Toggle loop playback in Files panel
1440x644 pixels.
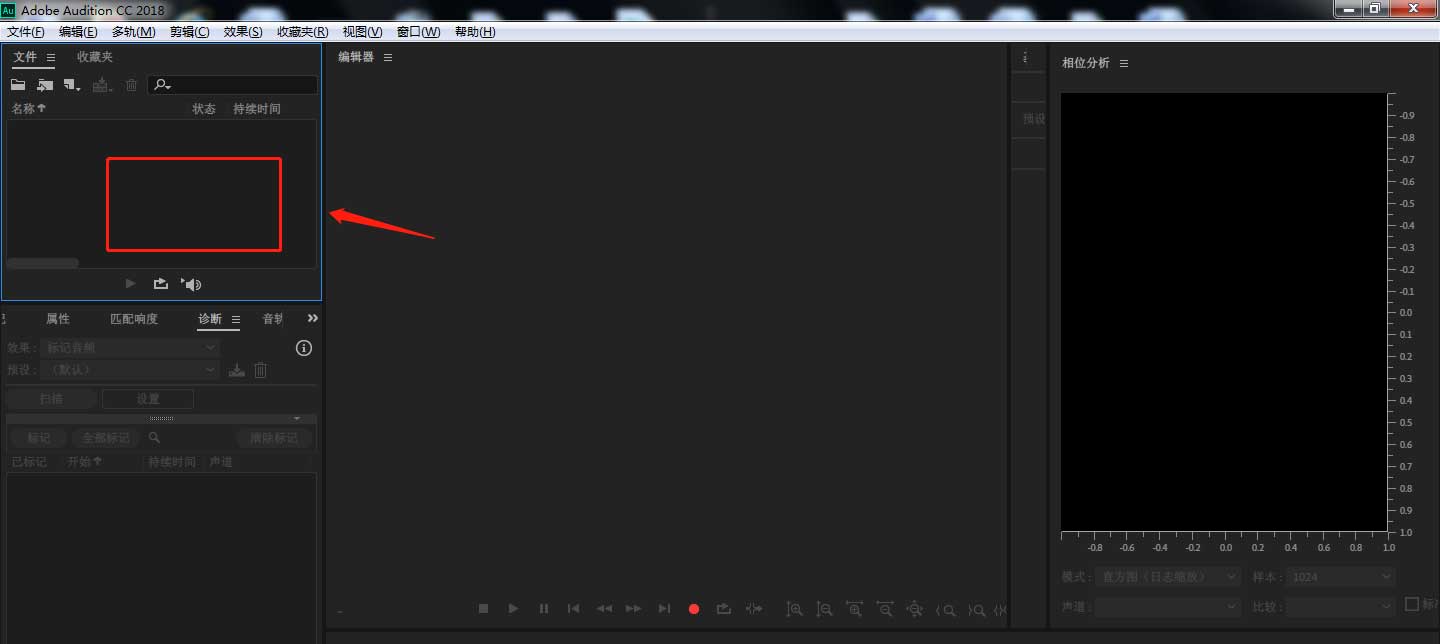coord(161,284)
